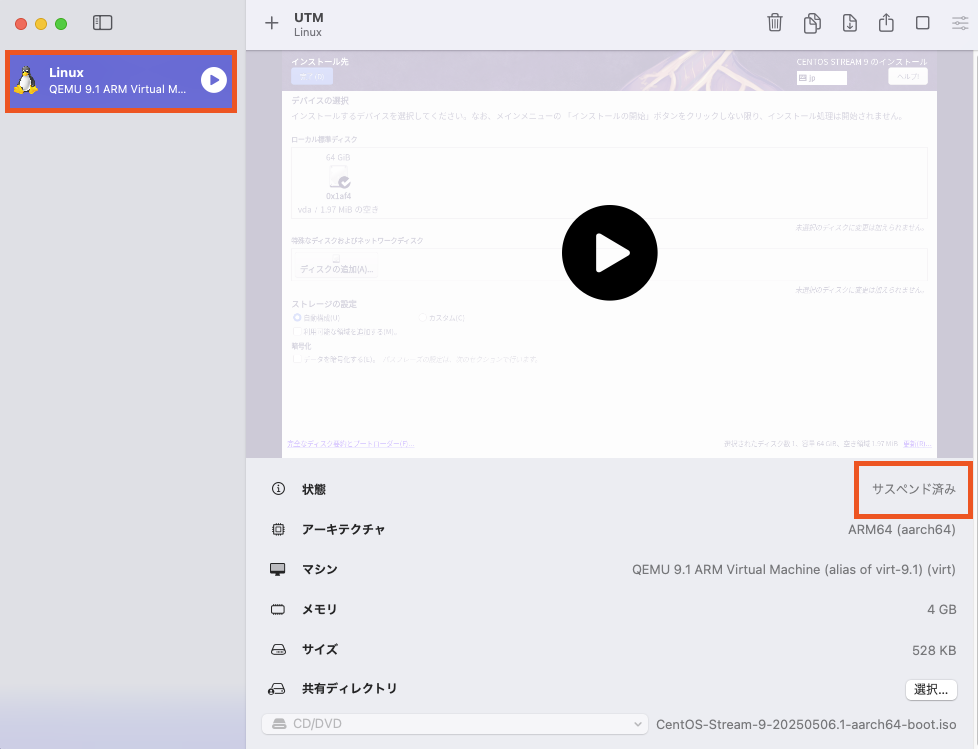Click the CentOS-Stream-9 ISO file name
The image size is (978, 749).
point(806,725)
